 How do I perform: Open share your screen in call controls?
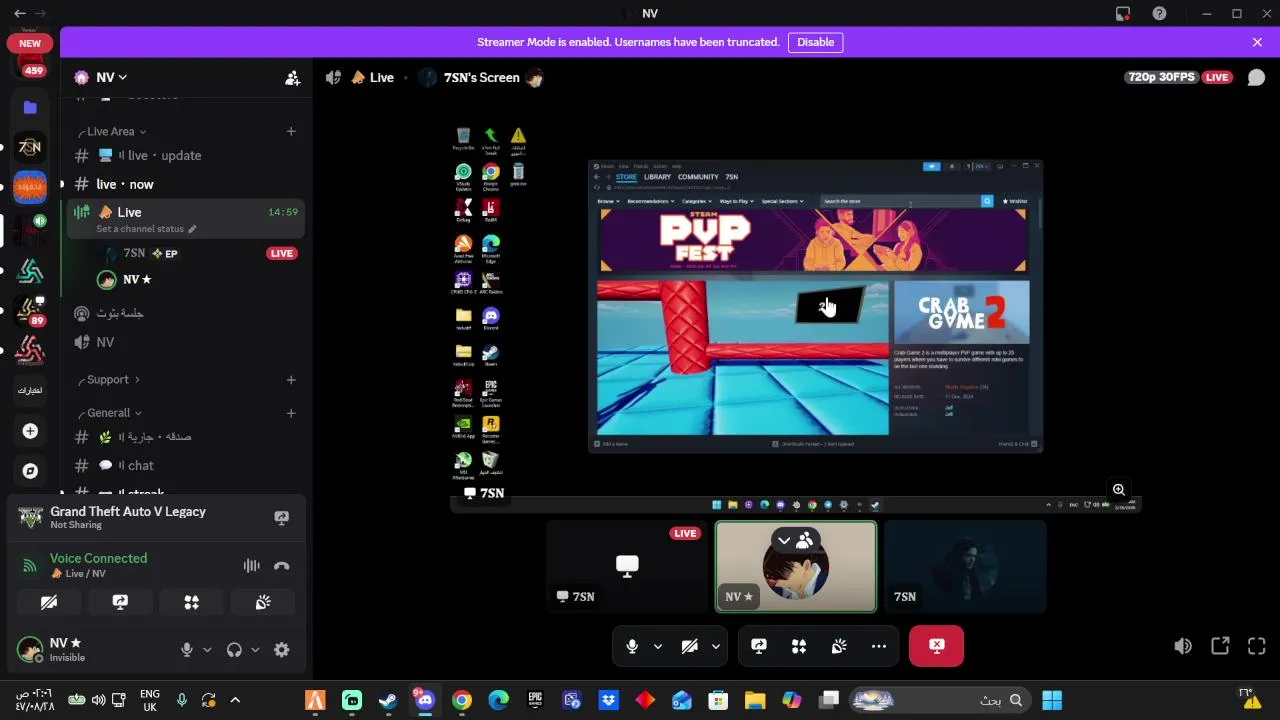point(759,646)
